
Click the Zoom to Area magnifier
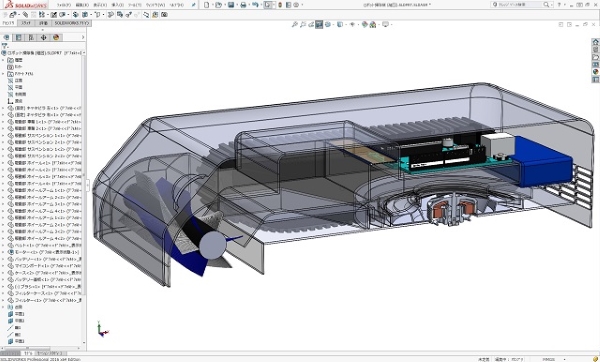click(302, 24)
